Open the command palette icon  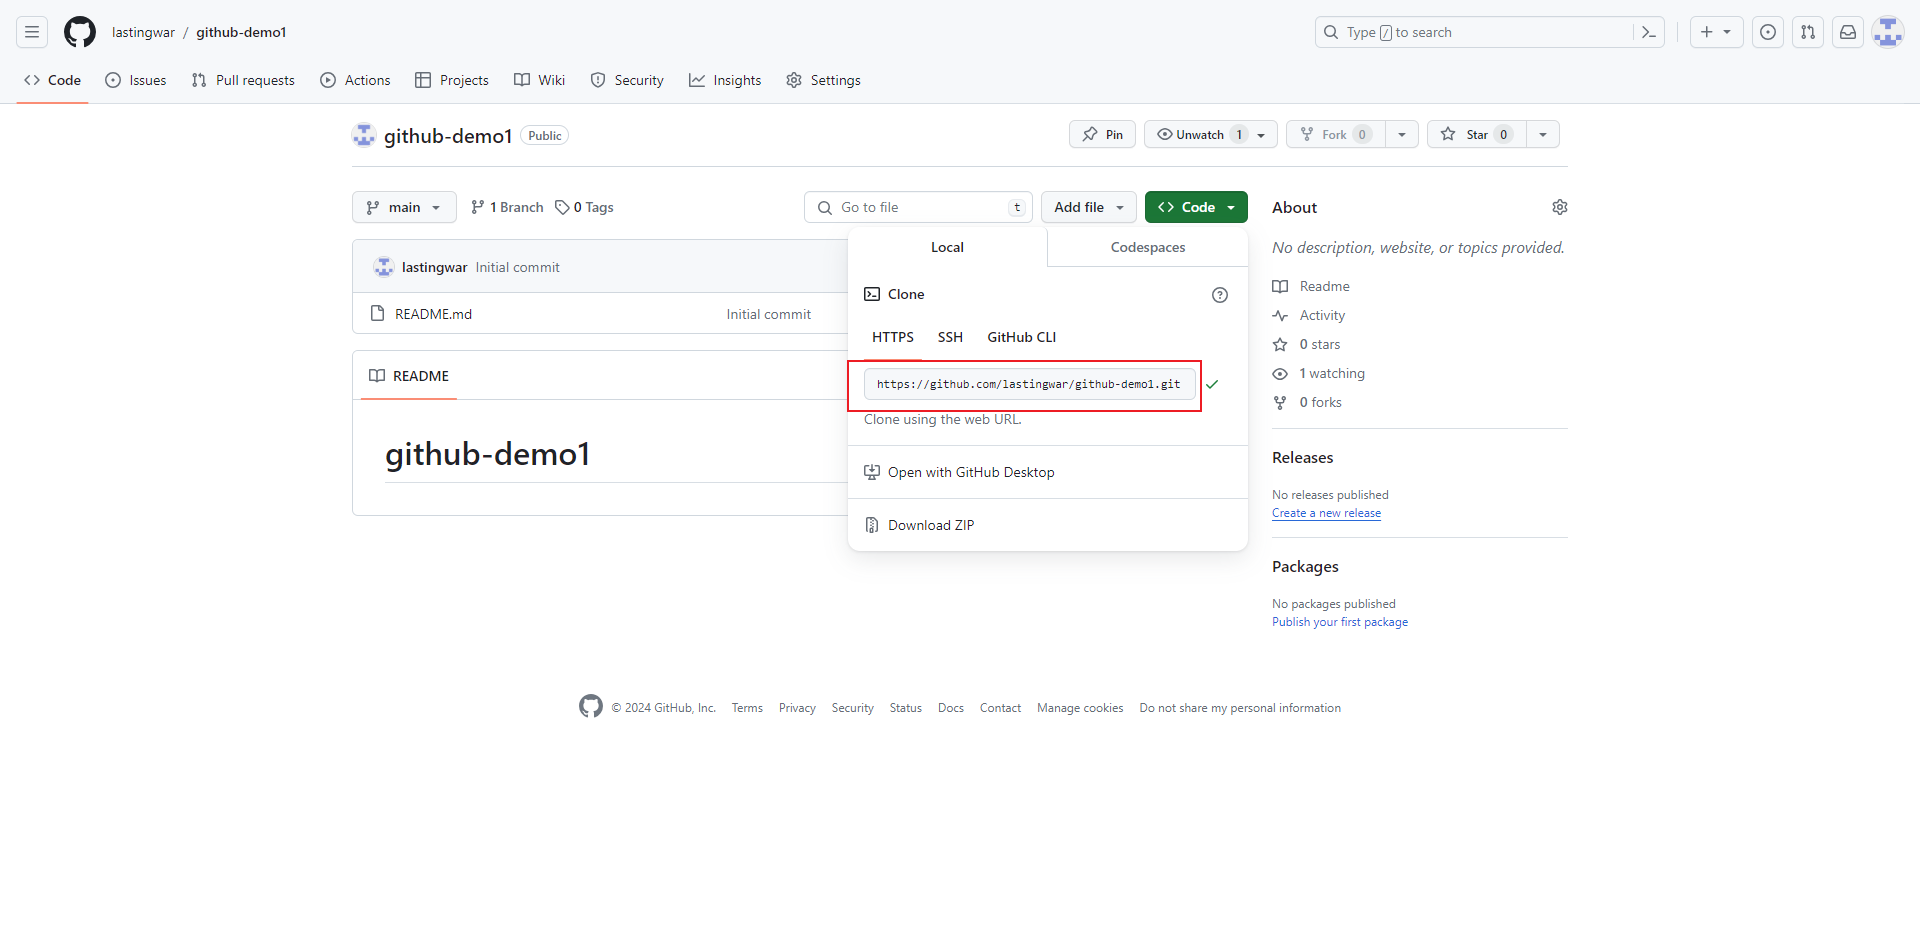[x=1649, y=32]
